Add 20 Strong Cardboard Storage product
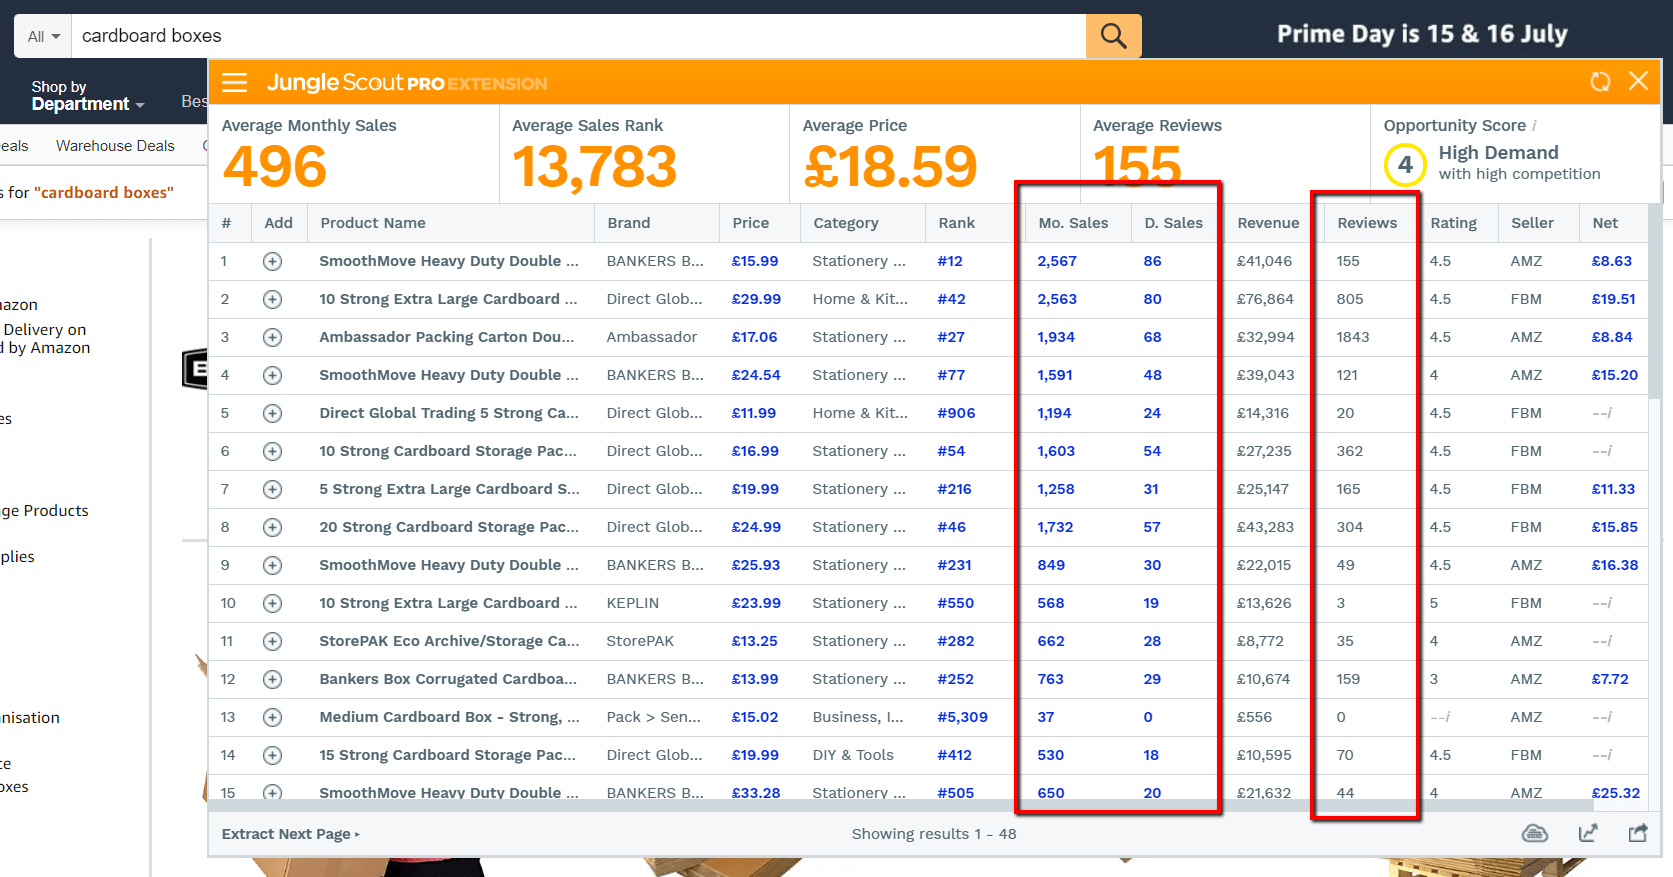 [272, 527]
